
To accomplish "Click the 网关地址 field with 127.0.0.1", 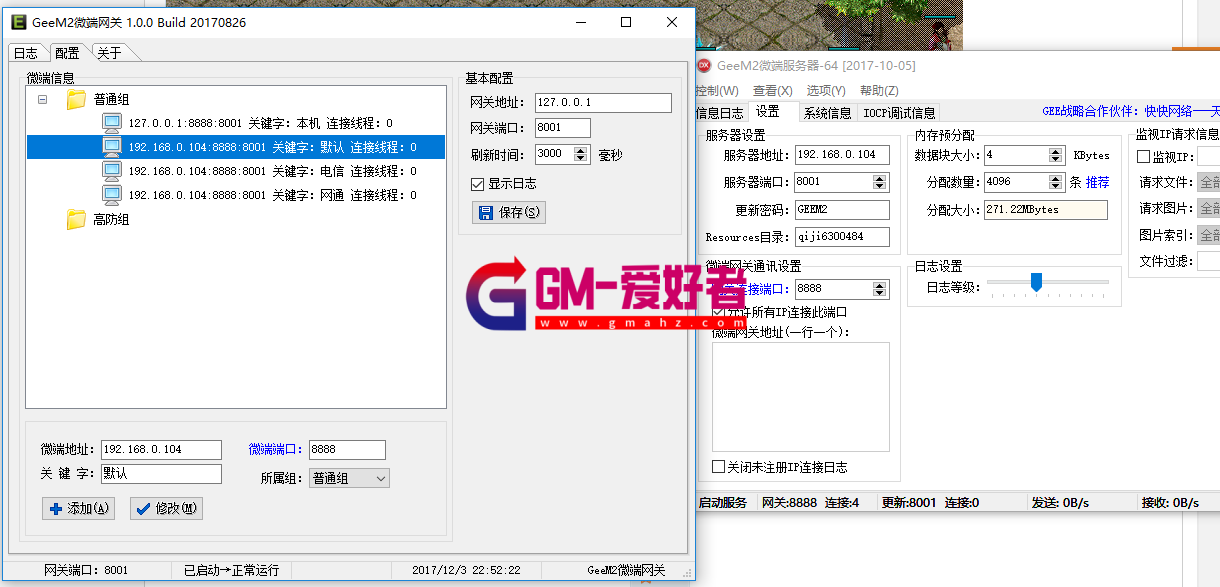I will (603, 102).
